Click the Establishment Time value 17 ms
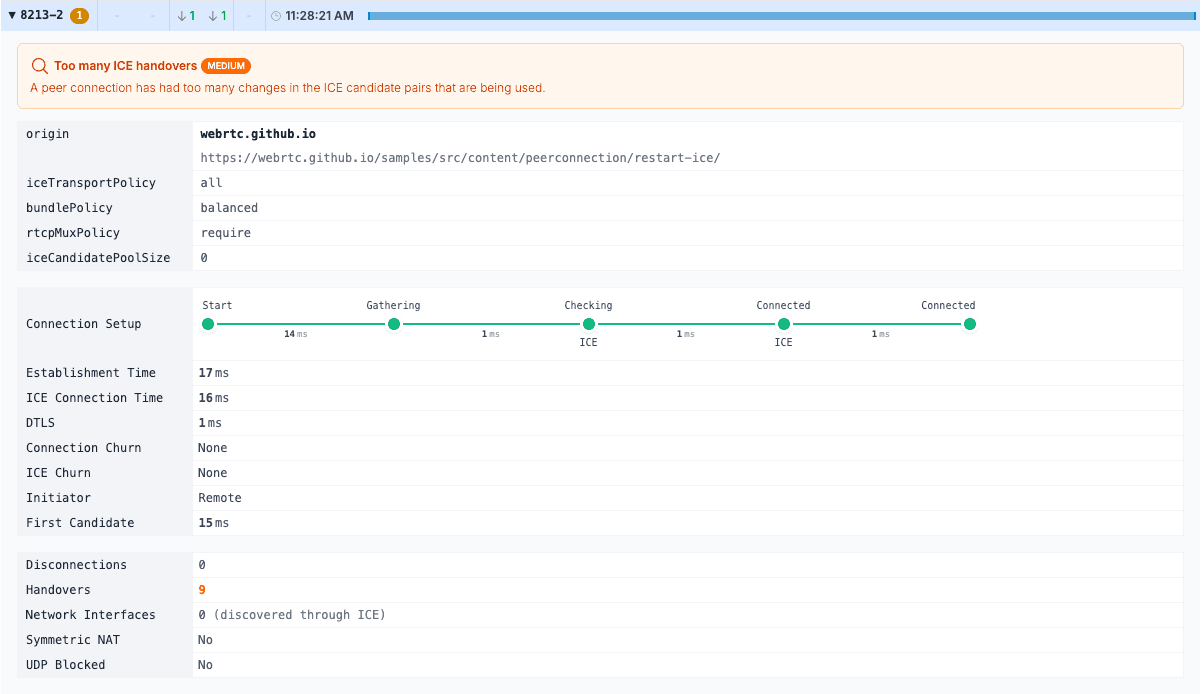1202x694 pixels. click(213, 373)
